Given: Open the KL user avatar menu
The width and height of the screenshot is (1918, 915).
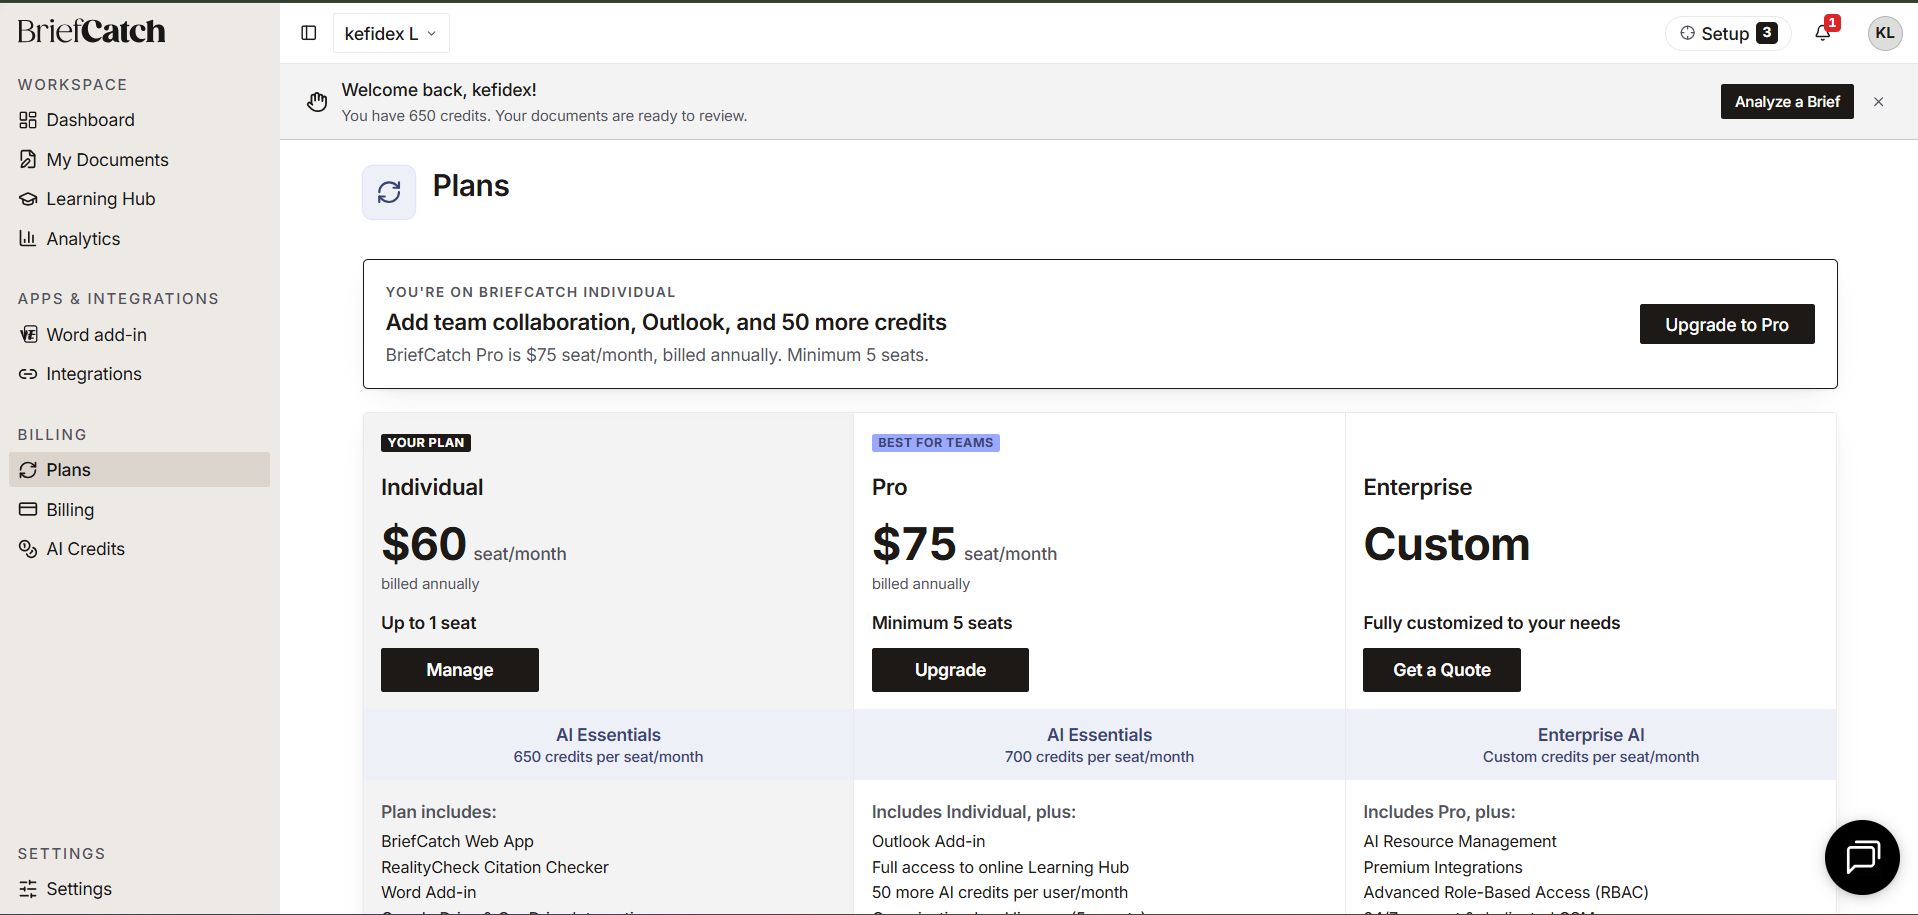Looking at the screenshot, I should click(1884, 33).
